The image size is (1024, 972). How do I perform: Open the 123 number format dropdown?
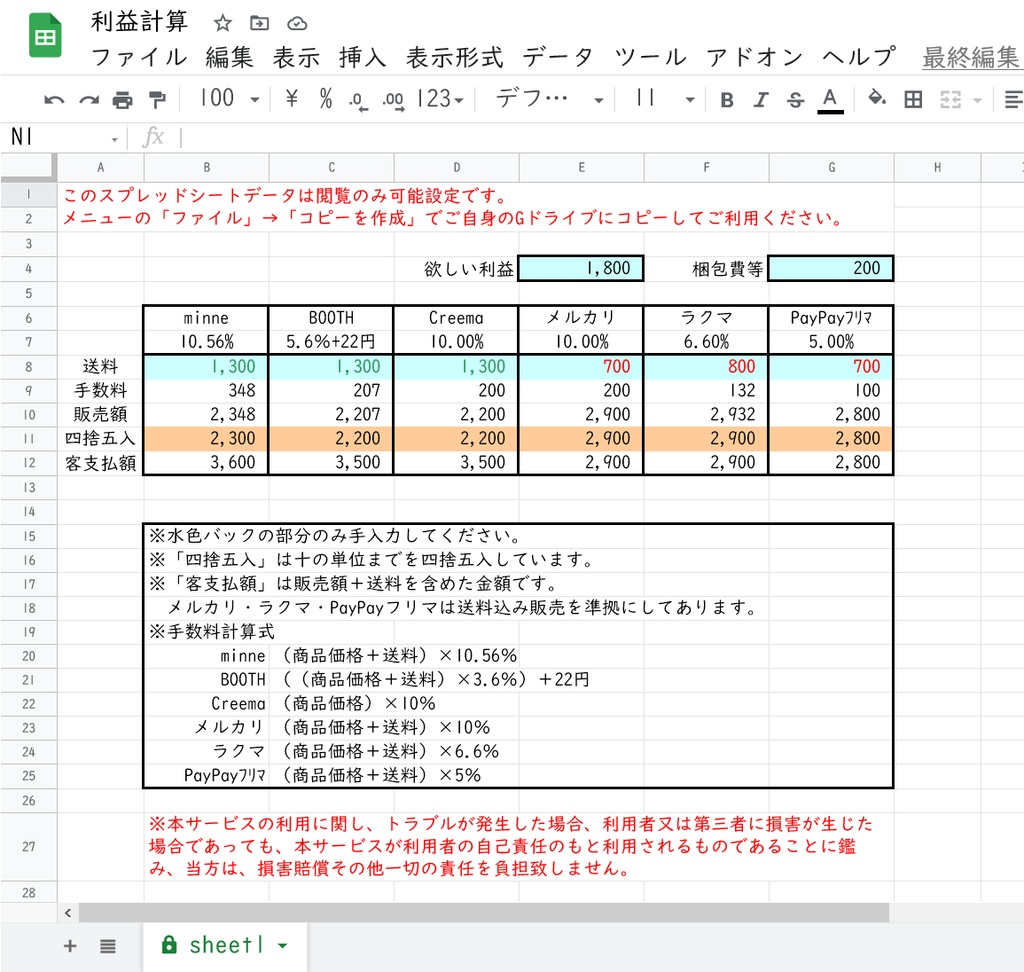click(x=440, y=99)
